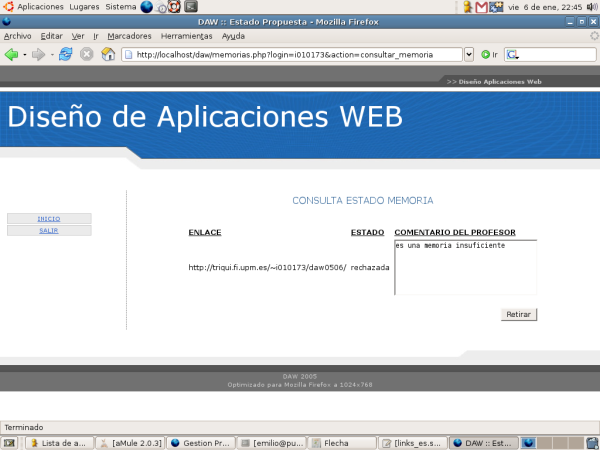Open the Ver menu
This screenshot has width=600, height=450.
(78, 36)
